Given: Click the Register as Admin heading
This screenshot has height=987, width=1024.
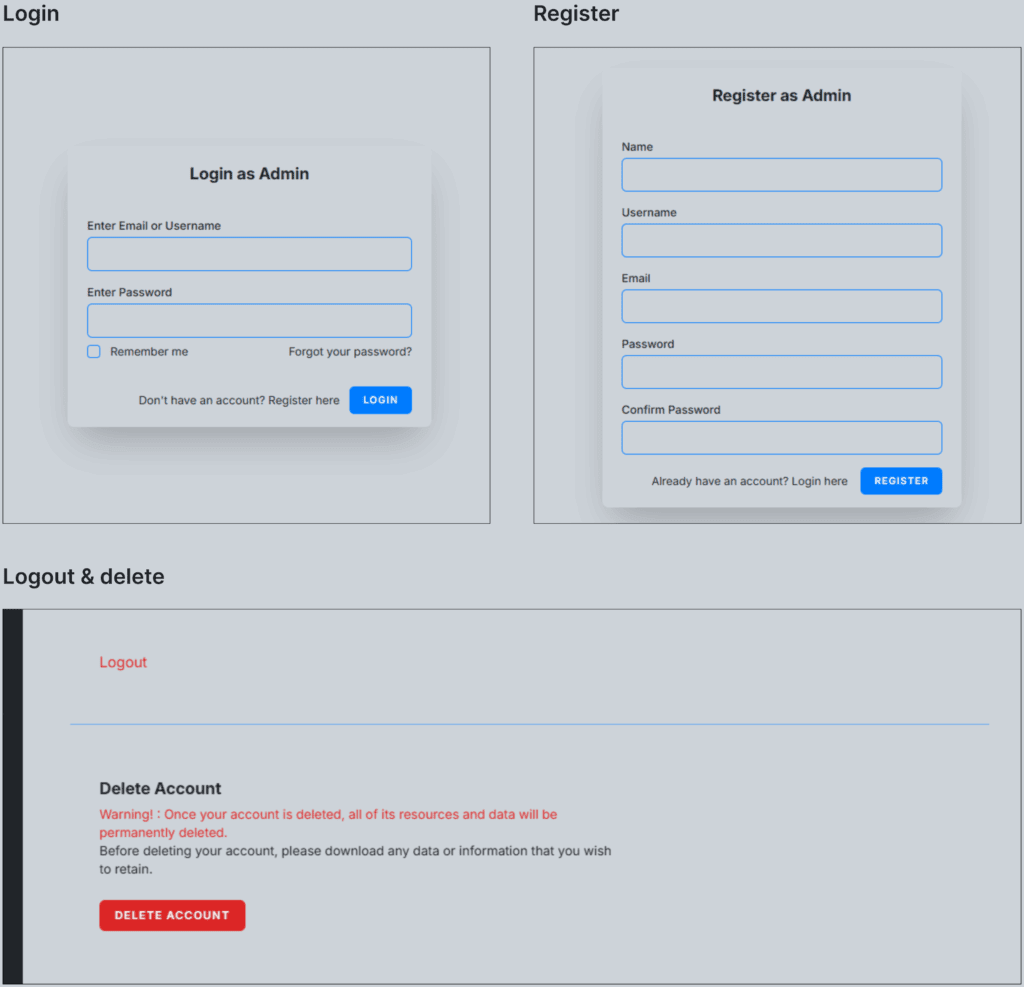Looking at the screenshot, I should [x=781, y=96].
